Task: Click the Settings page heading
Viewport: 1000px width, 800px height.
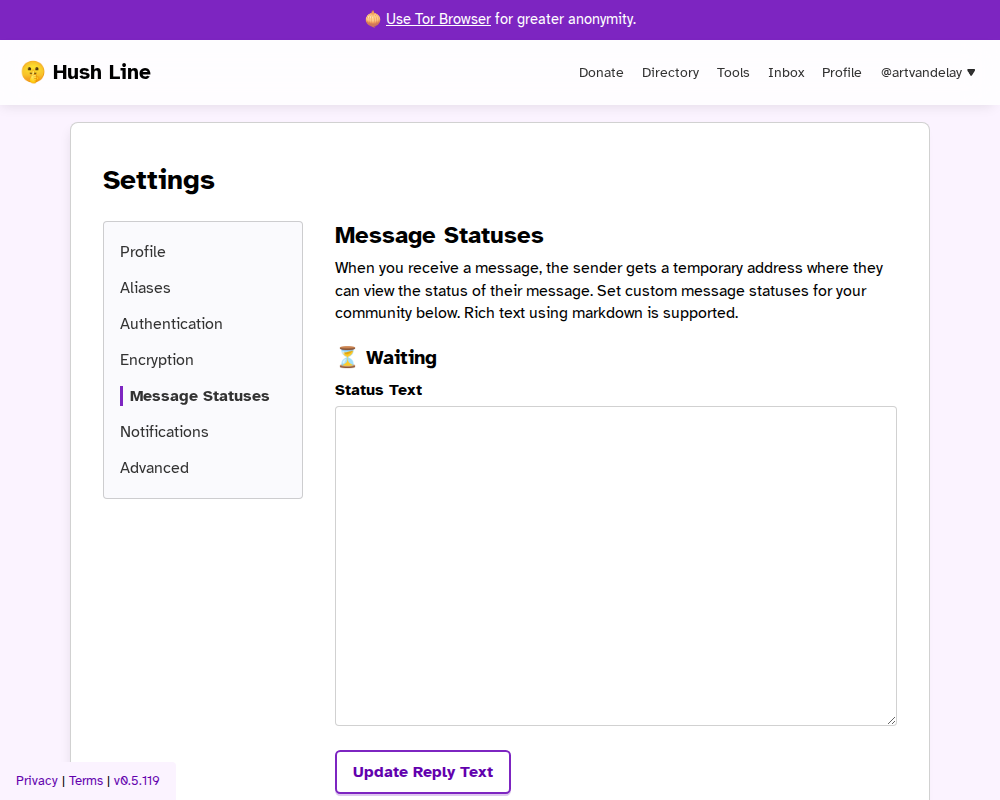Action: 159,180
